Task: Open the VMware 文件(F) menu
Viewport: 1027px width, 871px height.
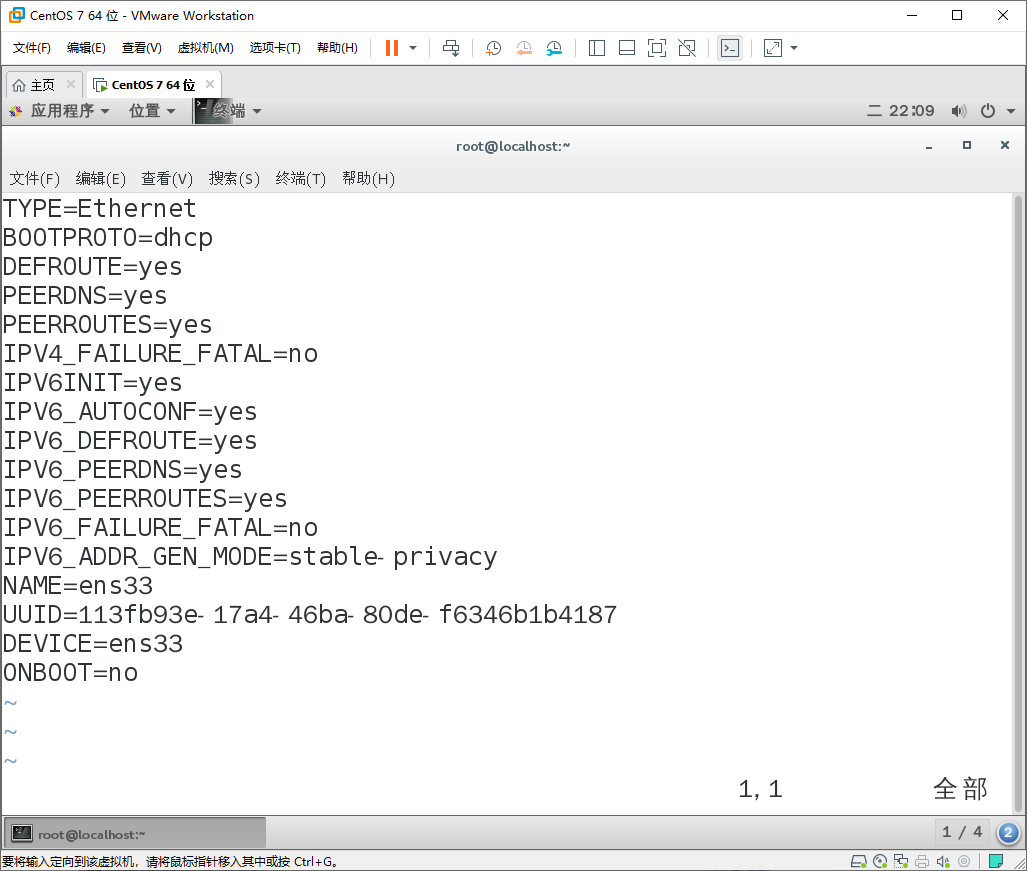Action: click(31, 48)
